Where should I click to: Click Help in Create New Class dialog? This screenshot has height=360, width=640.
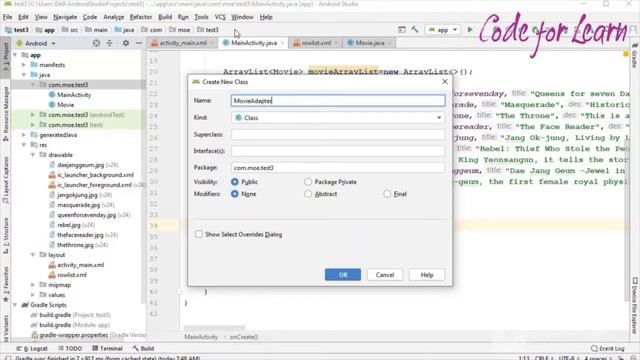coord(427,275)
